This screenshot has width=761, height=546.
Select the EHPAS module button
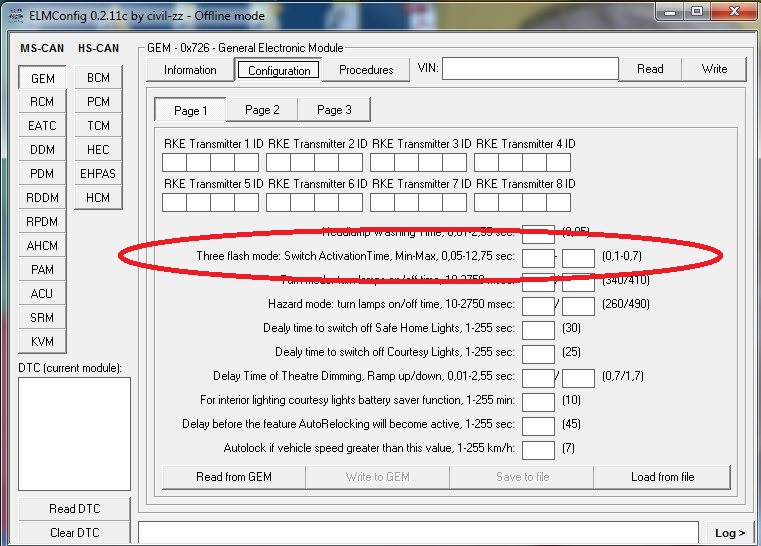coord(98,174)
